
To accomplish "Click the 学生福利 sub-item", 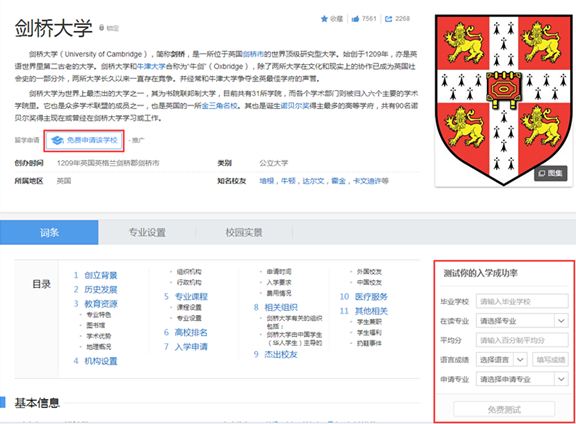I will pos(369,333).
